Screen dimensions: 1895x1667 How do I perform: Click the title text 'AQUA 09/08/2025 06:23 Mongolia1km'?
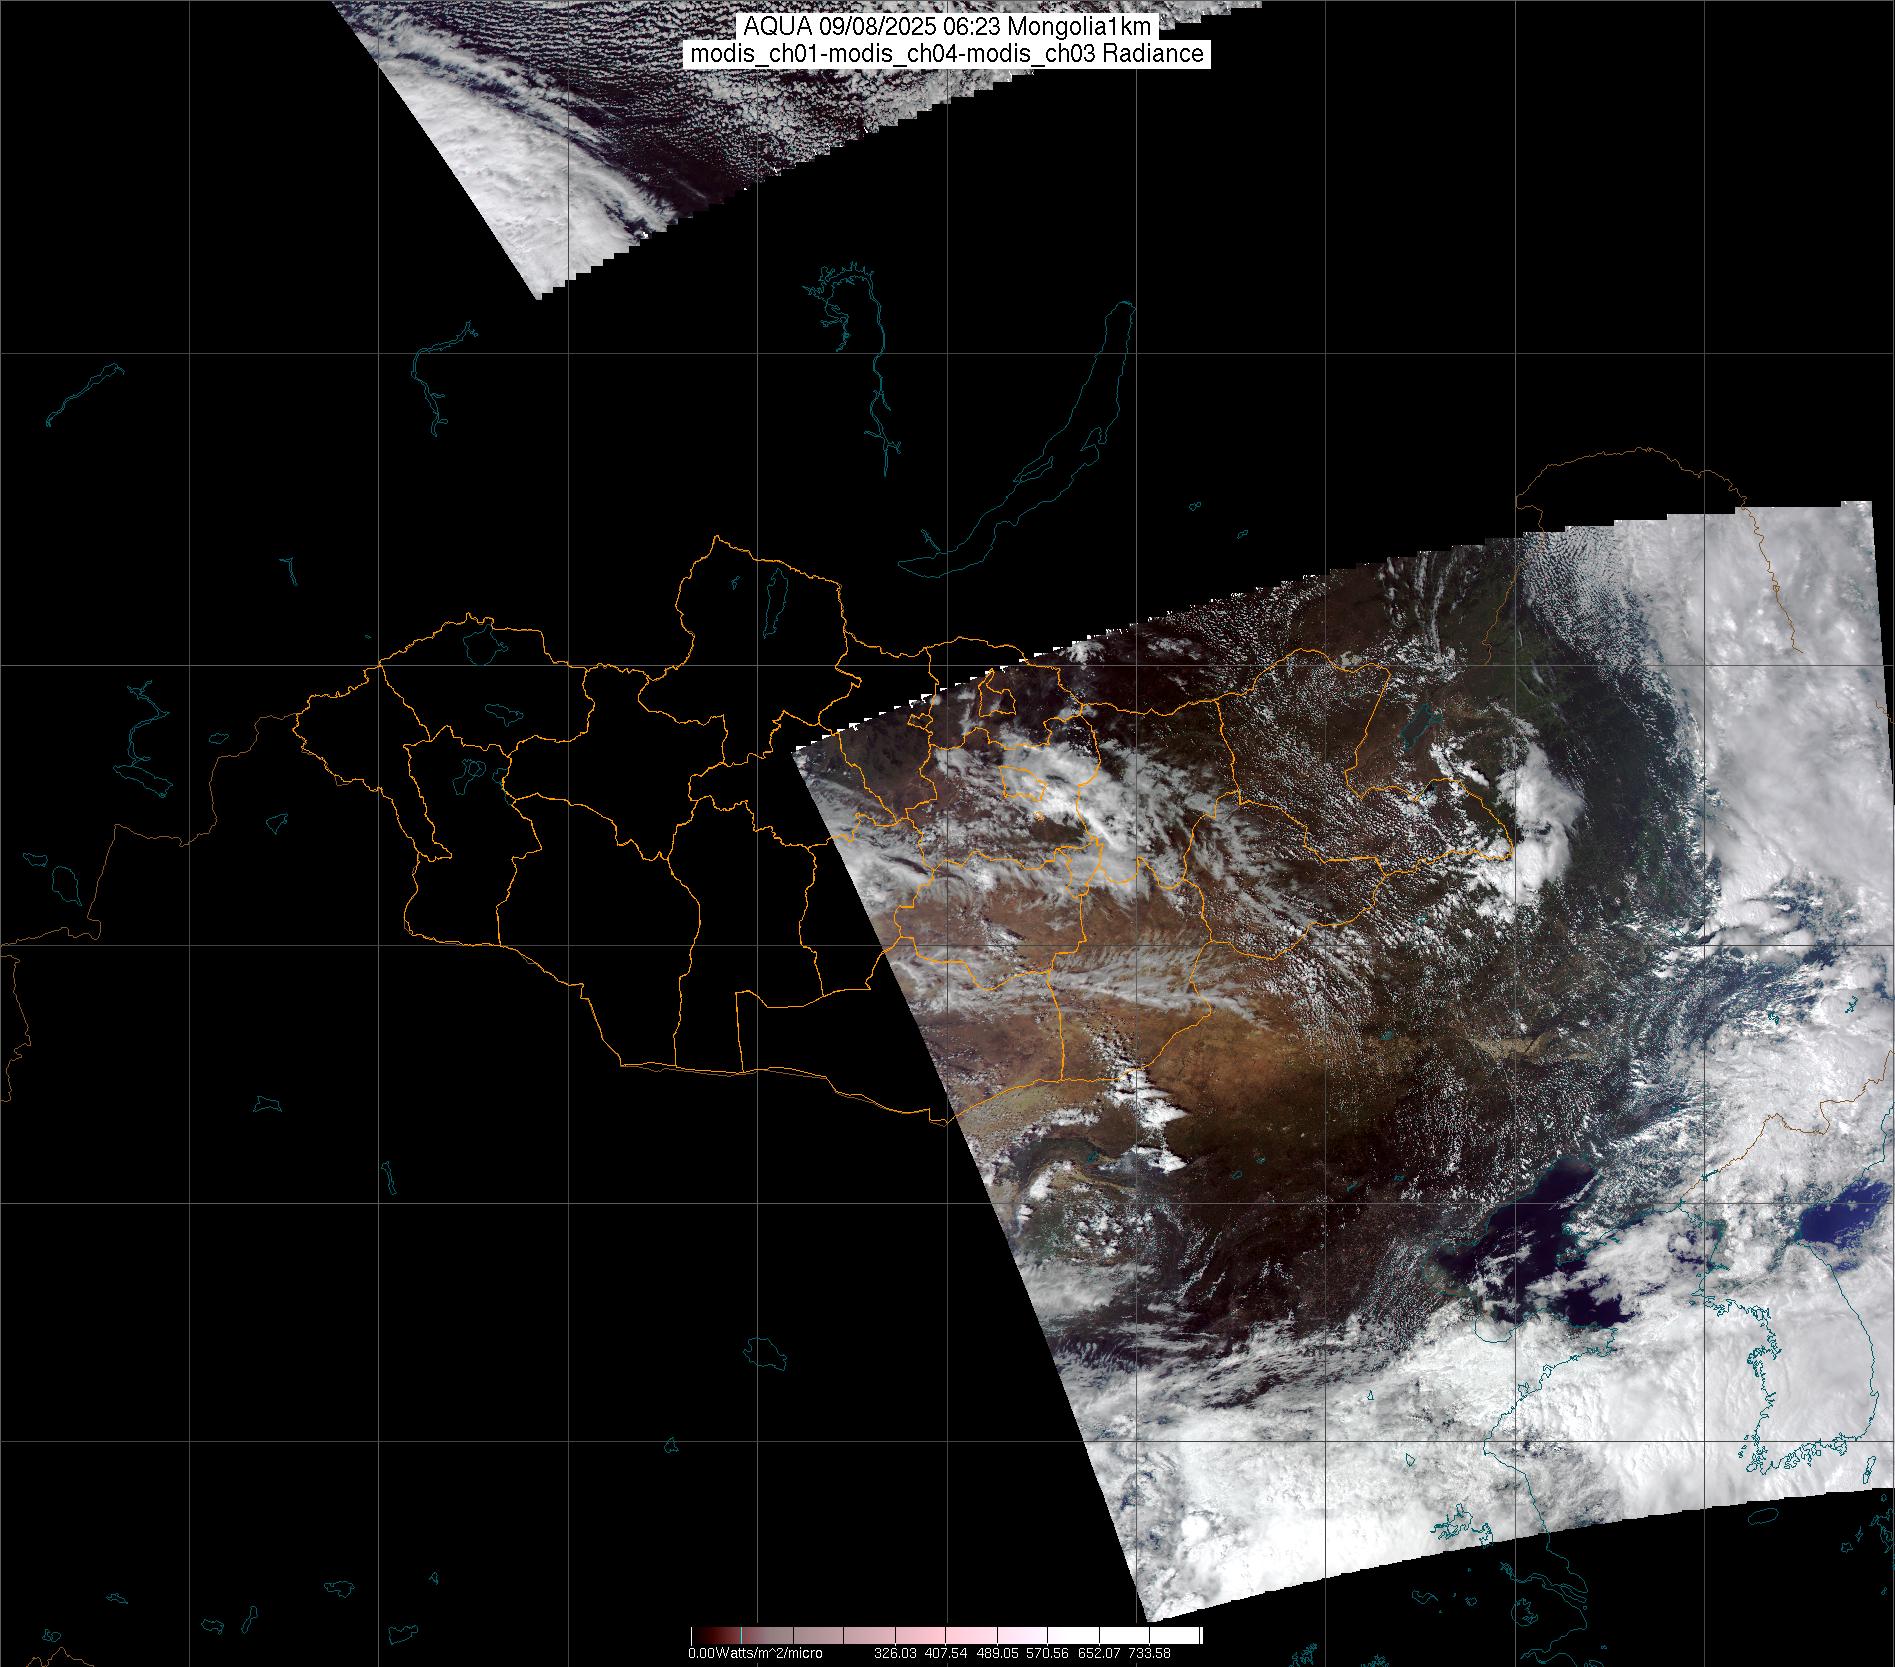pos(948,27)
